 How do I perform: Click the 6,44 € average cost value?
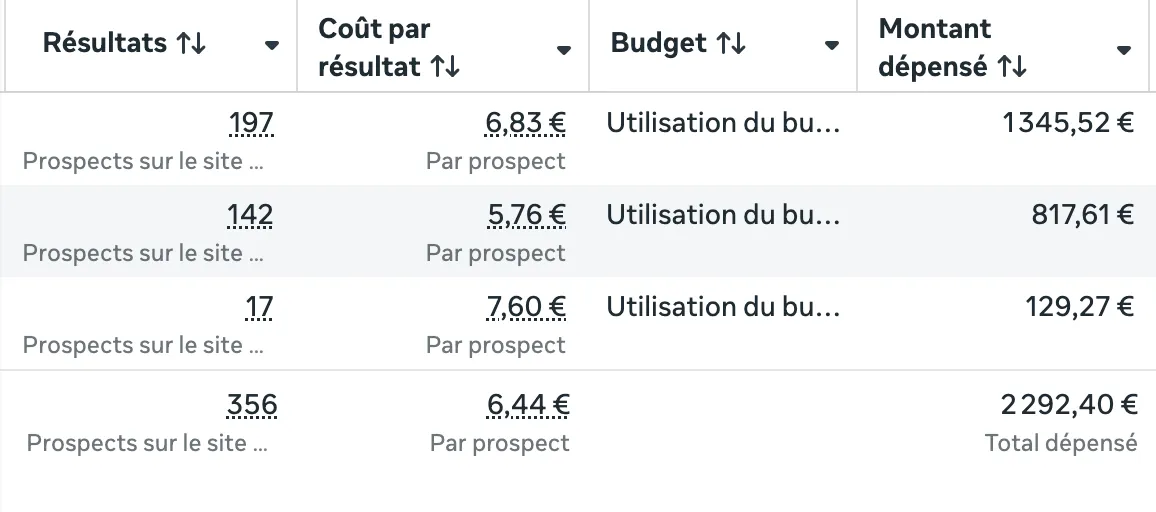pos(528,405)
